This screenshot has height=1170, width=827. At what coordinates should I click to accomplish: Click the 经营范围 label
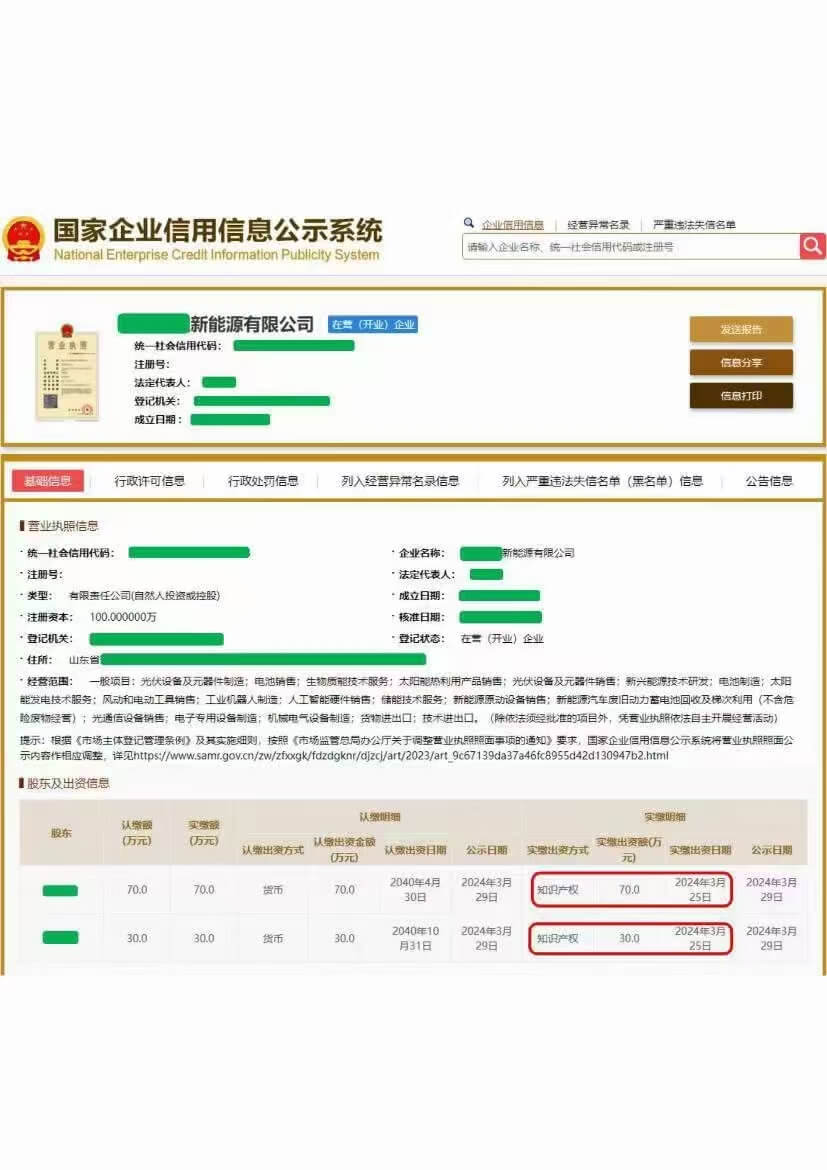[49, 681]
